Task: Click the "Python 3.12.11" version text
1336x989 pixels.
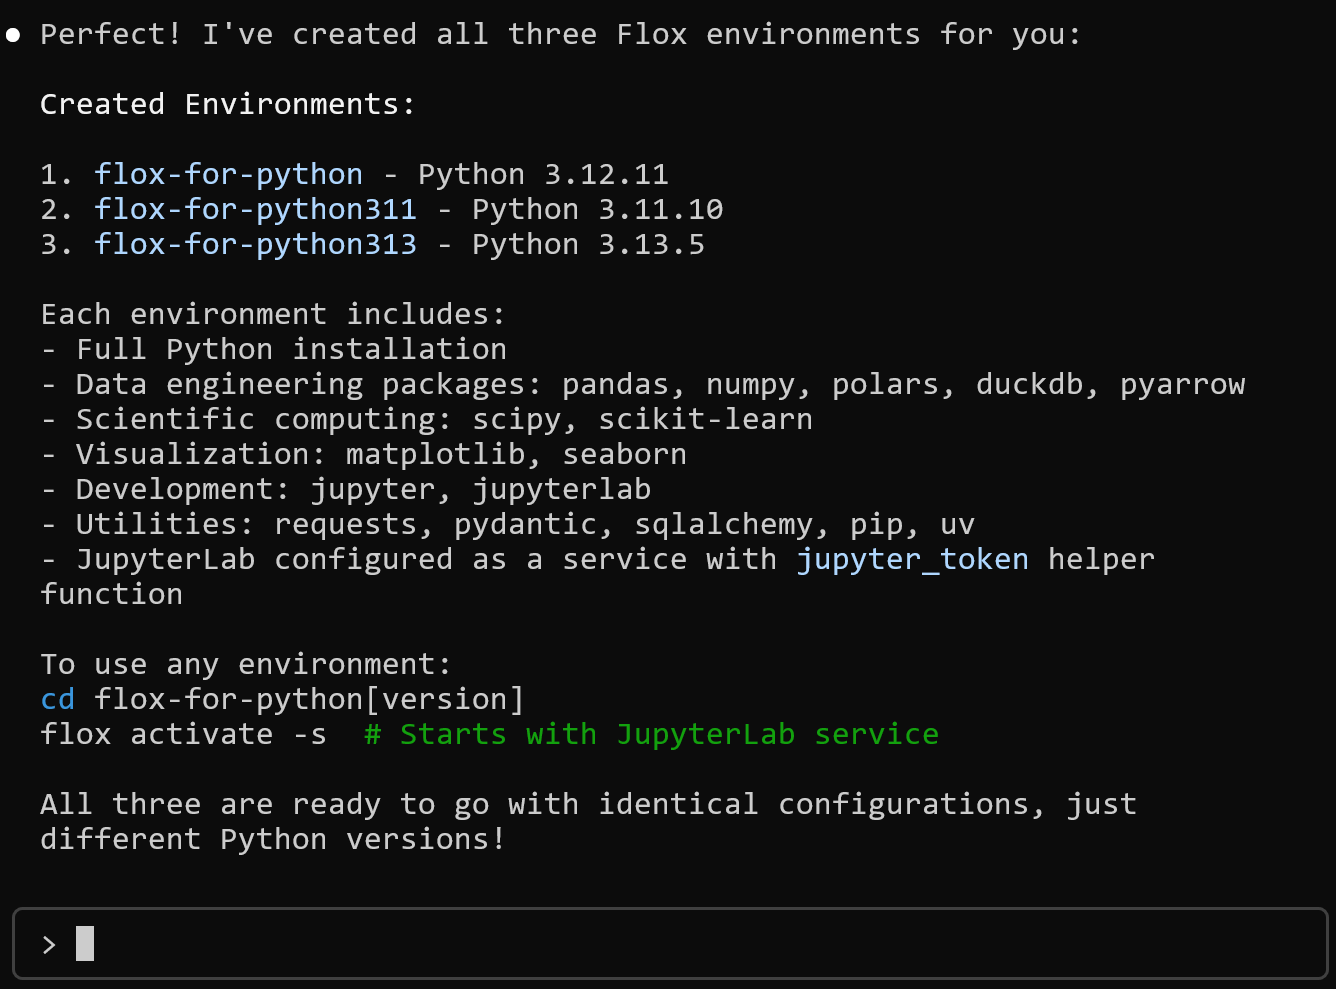Action: tap(543, 174)
